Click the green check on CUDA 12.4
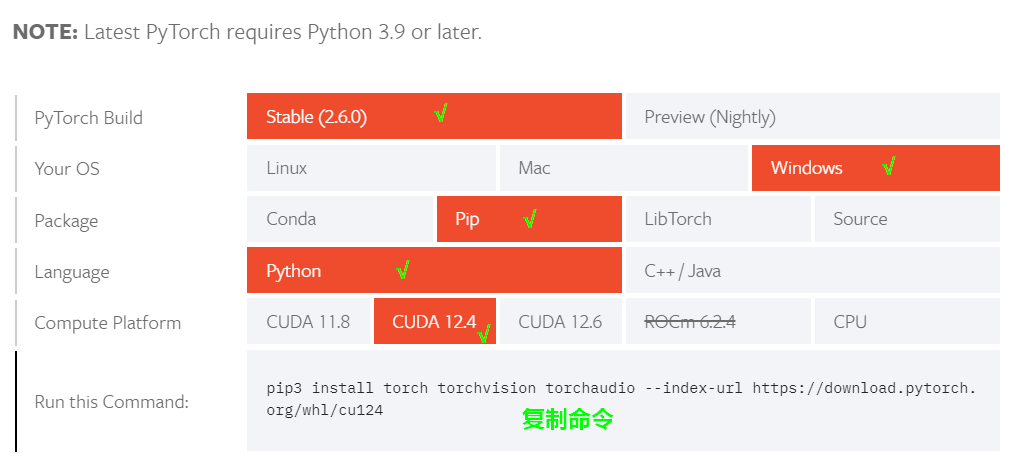Image resolution: width=1018 pixels, height=467 pixels. coord(484,334)
